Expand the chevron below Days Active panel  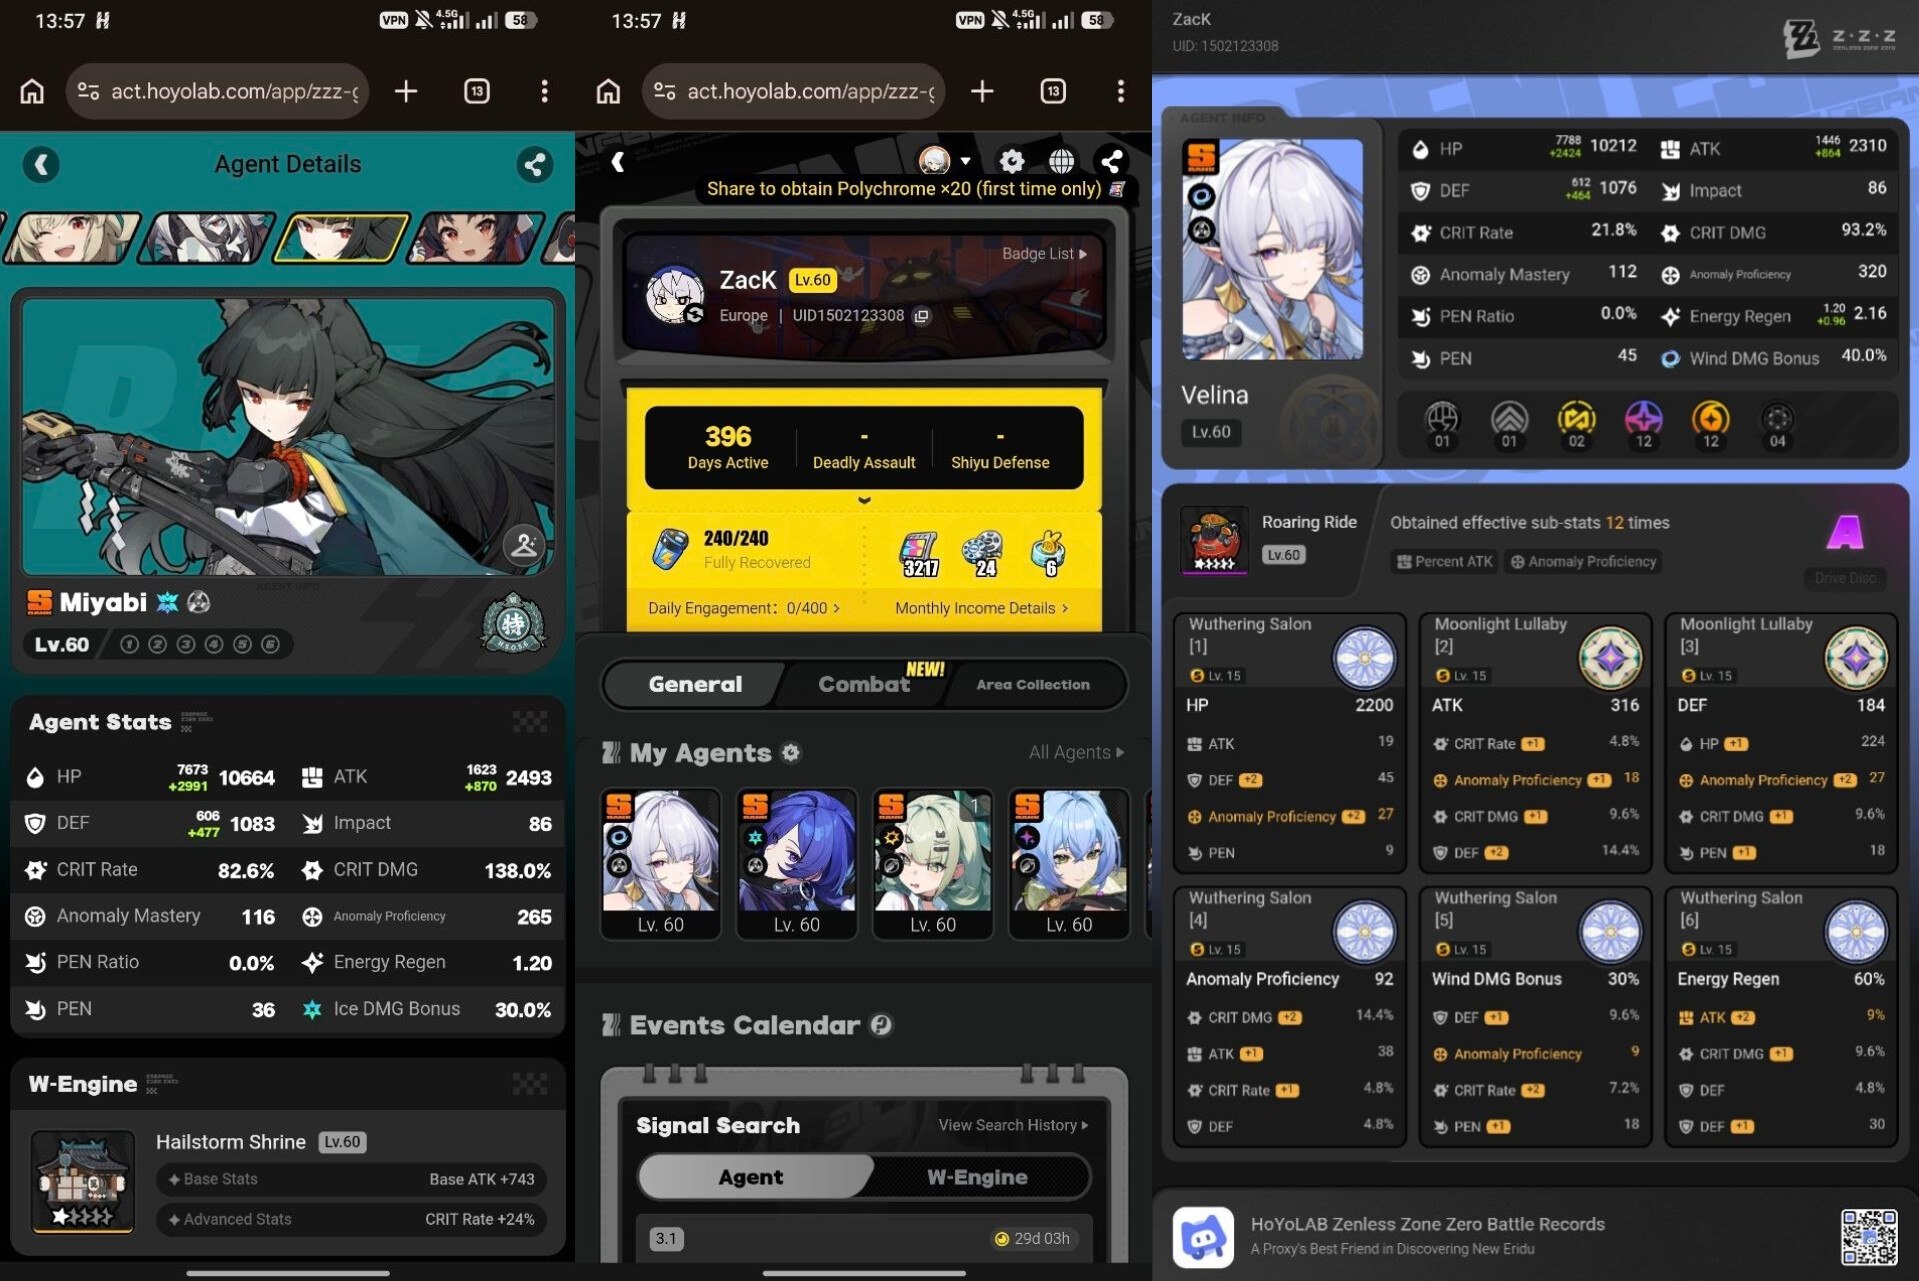(x=864, y=500)
